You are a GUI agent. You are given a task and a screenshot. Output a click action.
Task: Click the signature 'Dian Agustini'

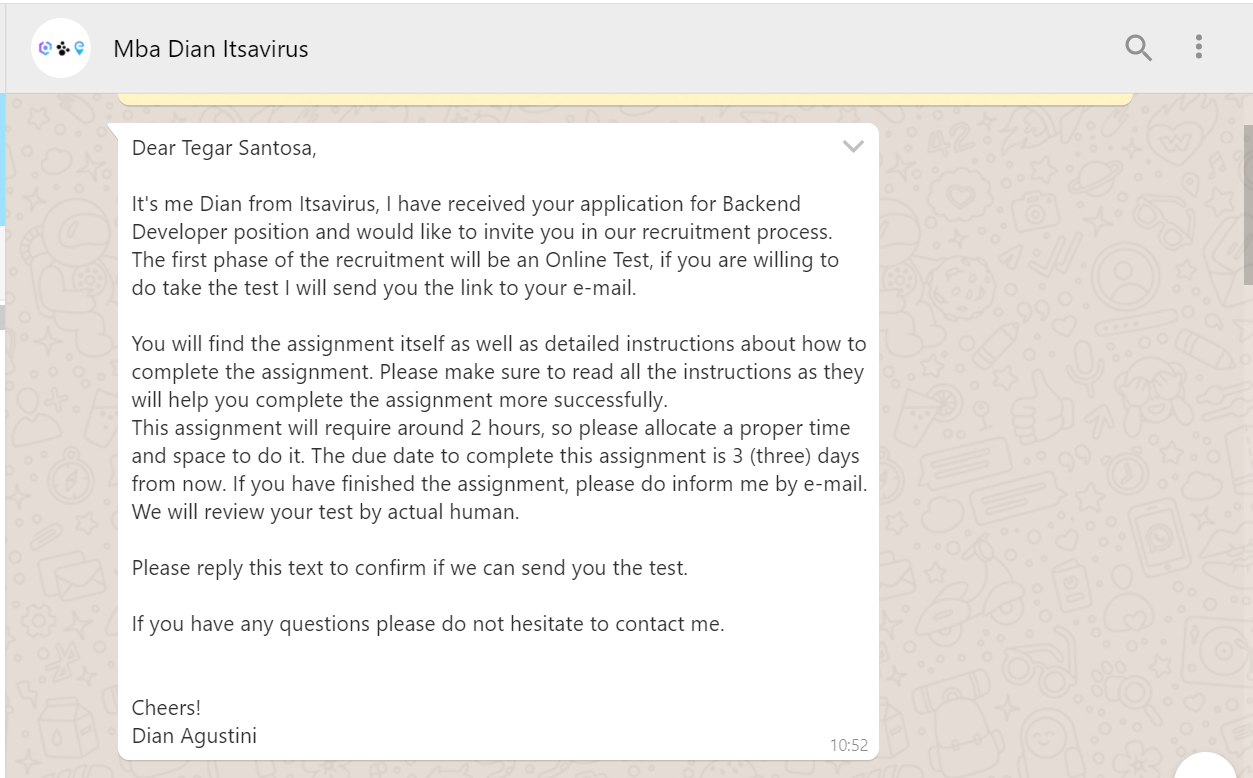[x=194, y=736]
